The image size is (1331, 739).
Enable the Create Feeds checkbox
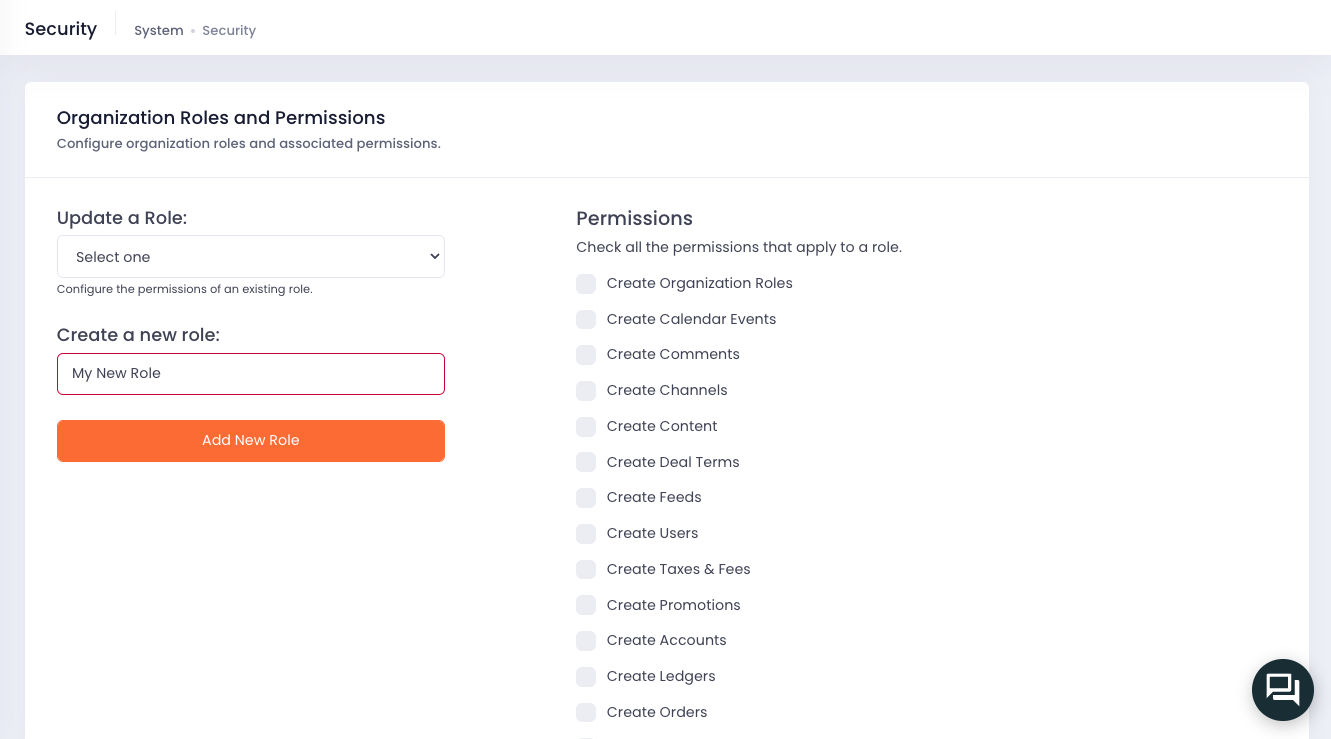pos(586,498)
